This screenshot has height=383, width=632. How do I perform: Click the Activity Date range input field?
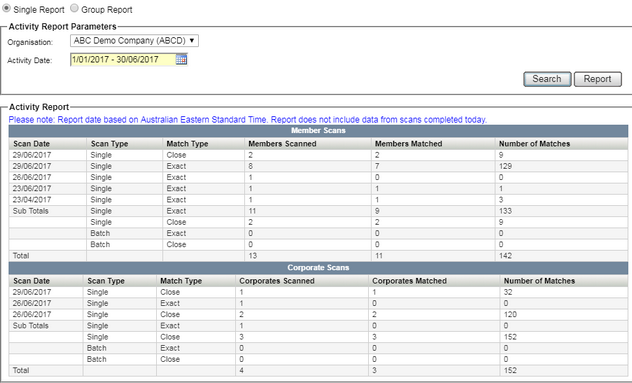click(x=123, y=60)
